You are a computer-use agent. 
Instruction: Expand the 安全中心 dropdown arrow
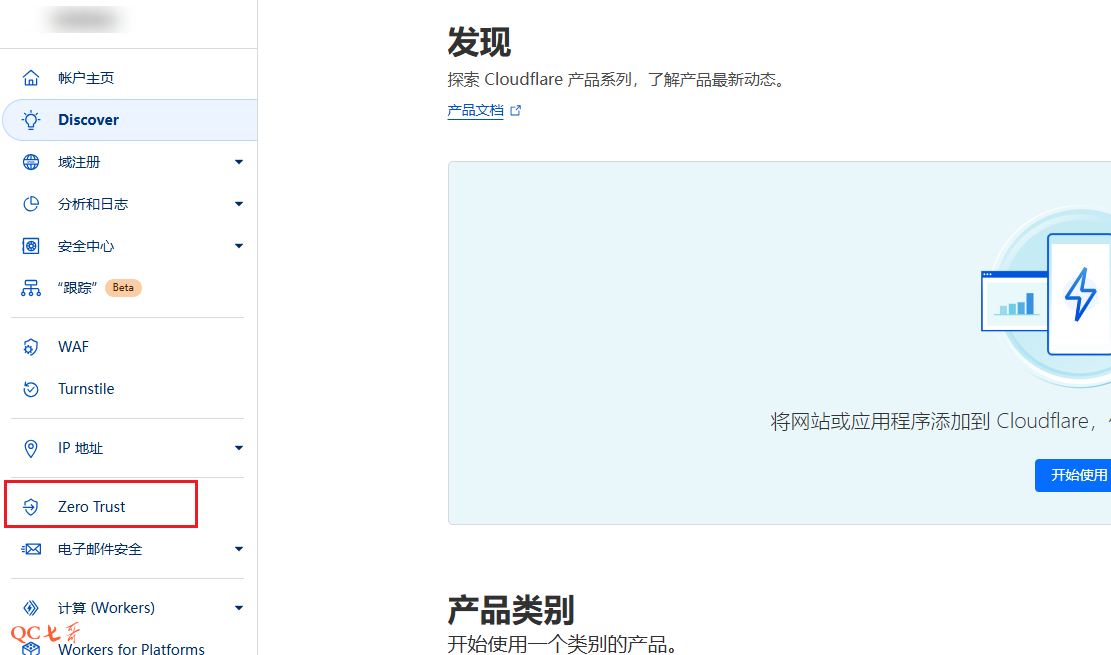pyautogui.click(x=238, y=246)
